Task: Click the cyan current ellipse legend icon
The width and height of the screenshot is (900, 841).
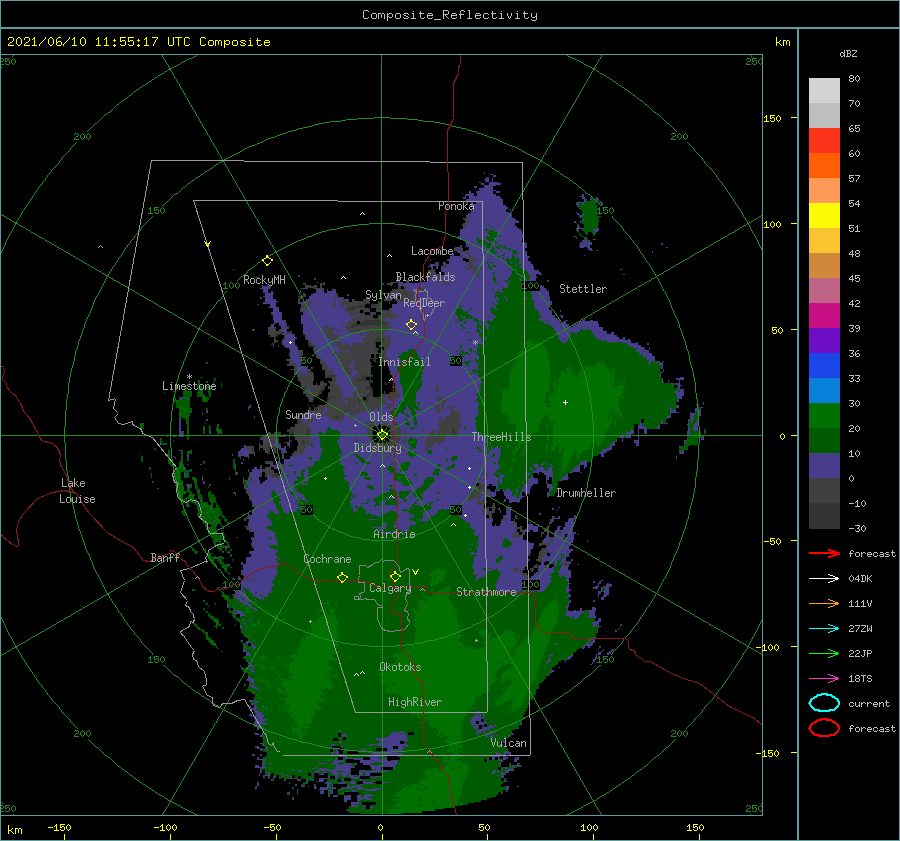Action: pos(824,703)
